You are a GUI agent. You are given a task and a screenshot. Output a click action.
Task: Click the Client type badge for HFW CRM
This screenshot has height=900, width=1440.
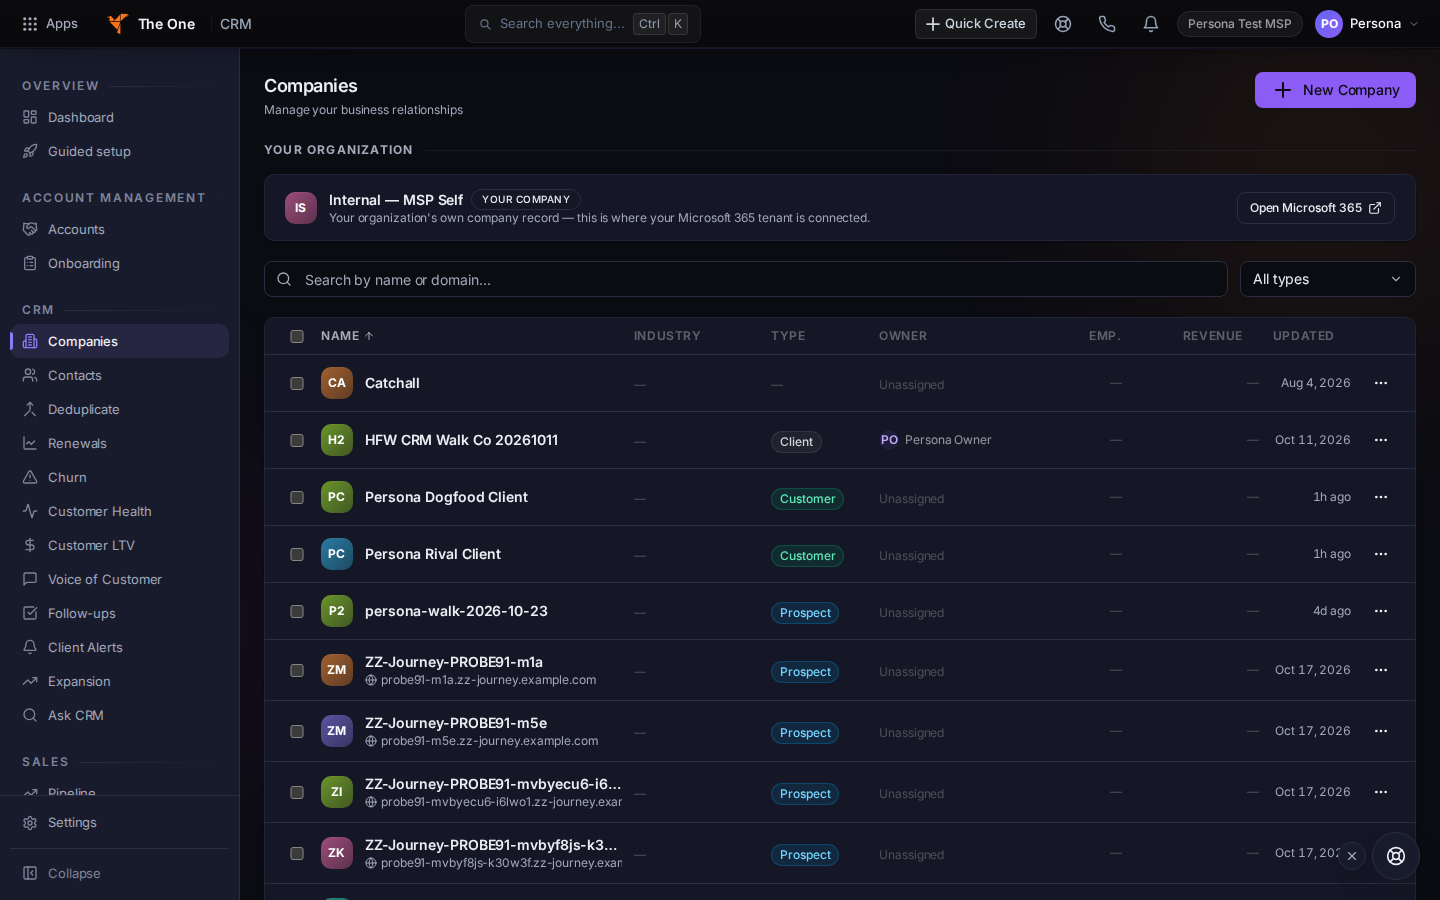796,442
